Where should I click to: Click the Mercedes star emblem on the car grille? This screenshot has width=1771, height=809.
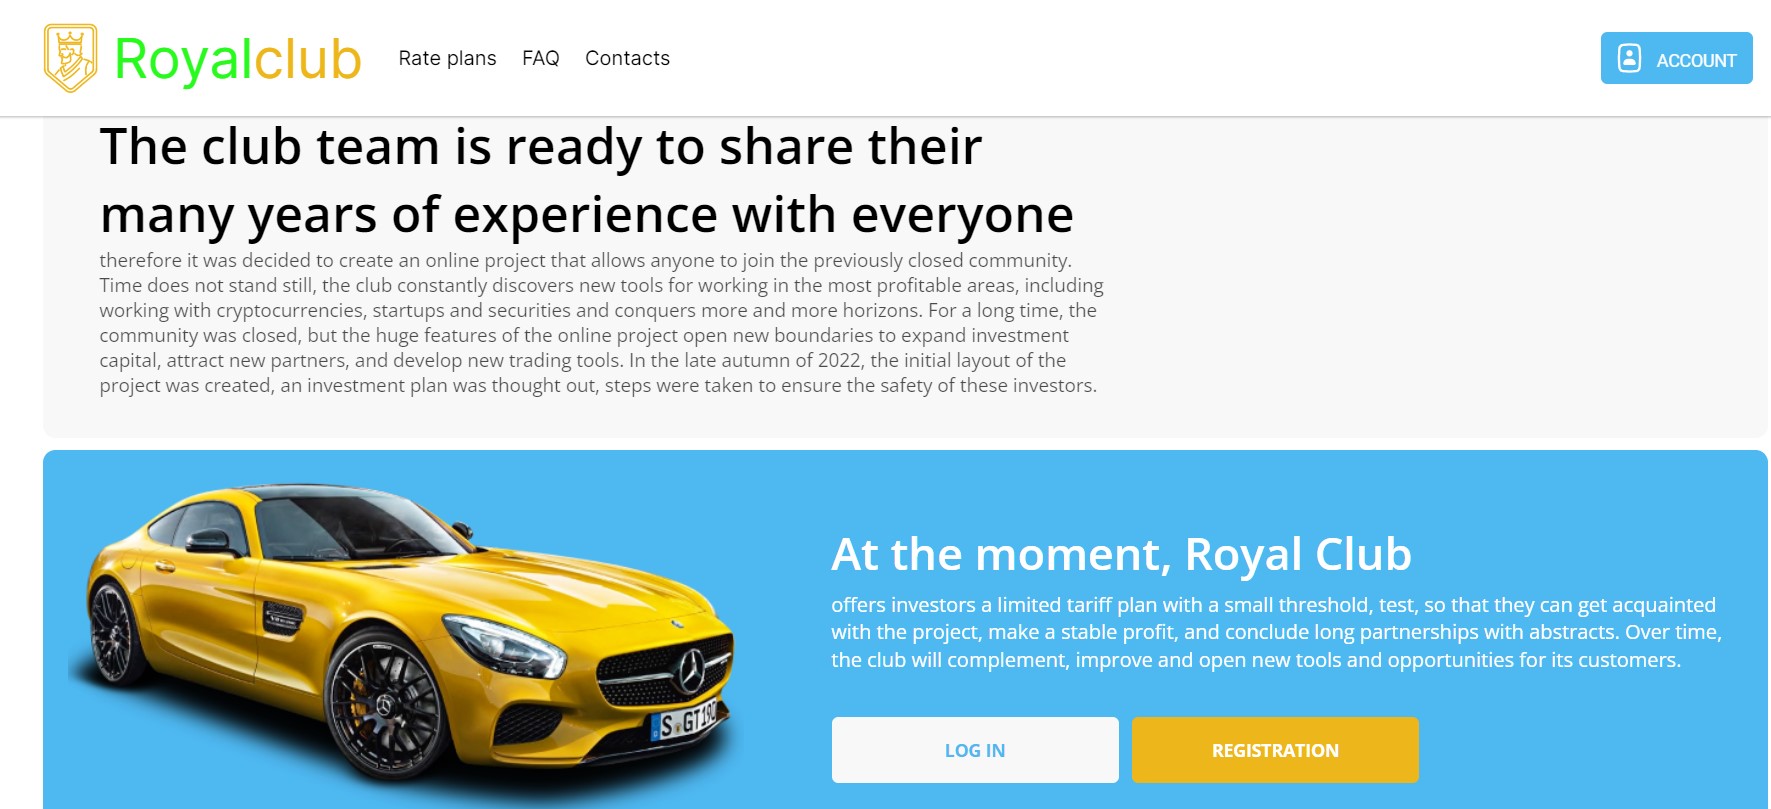click(690, 671)
